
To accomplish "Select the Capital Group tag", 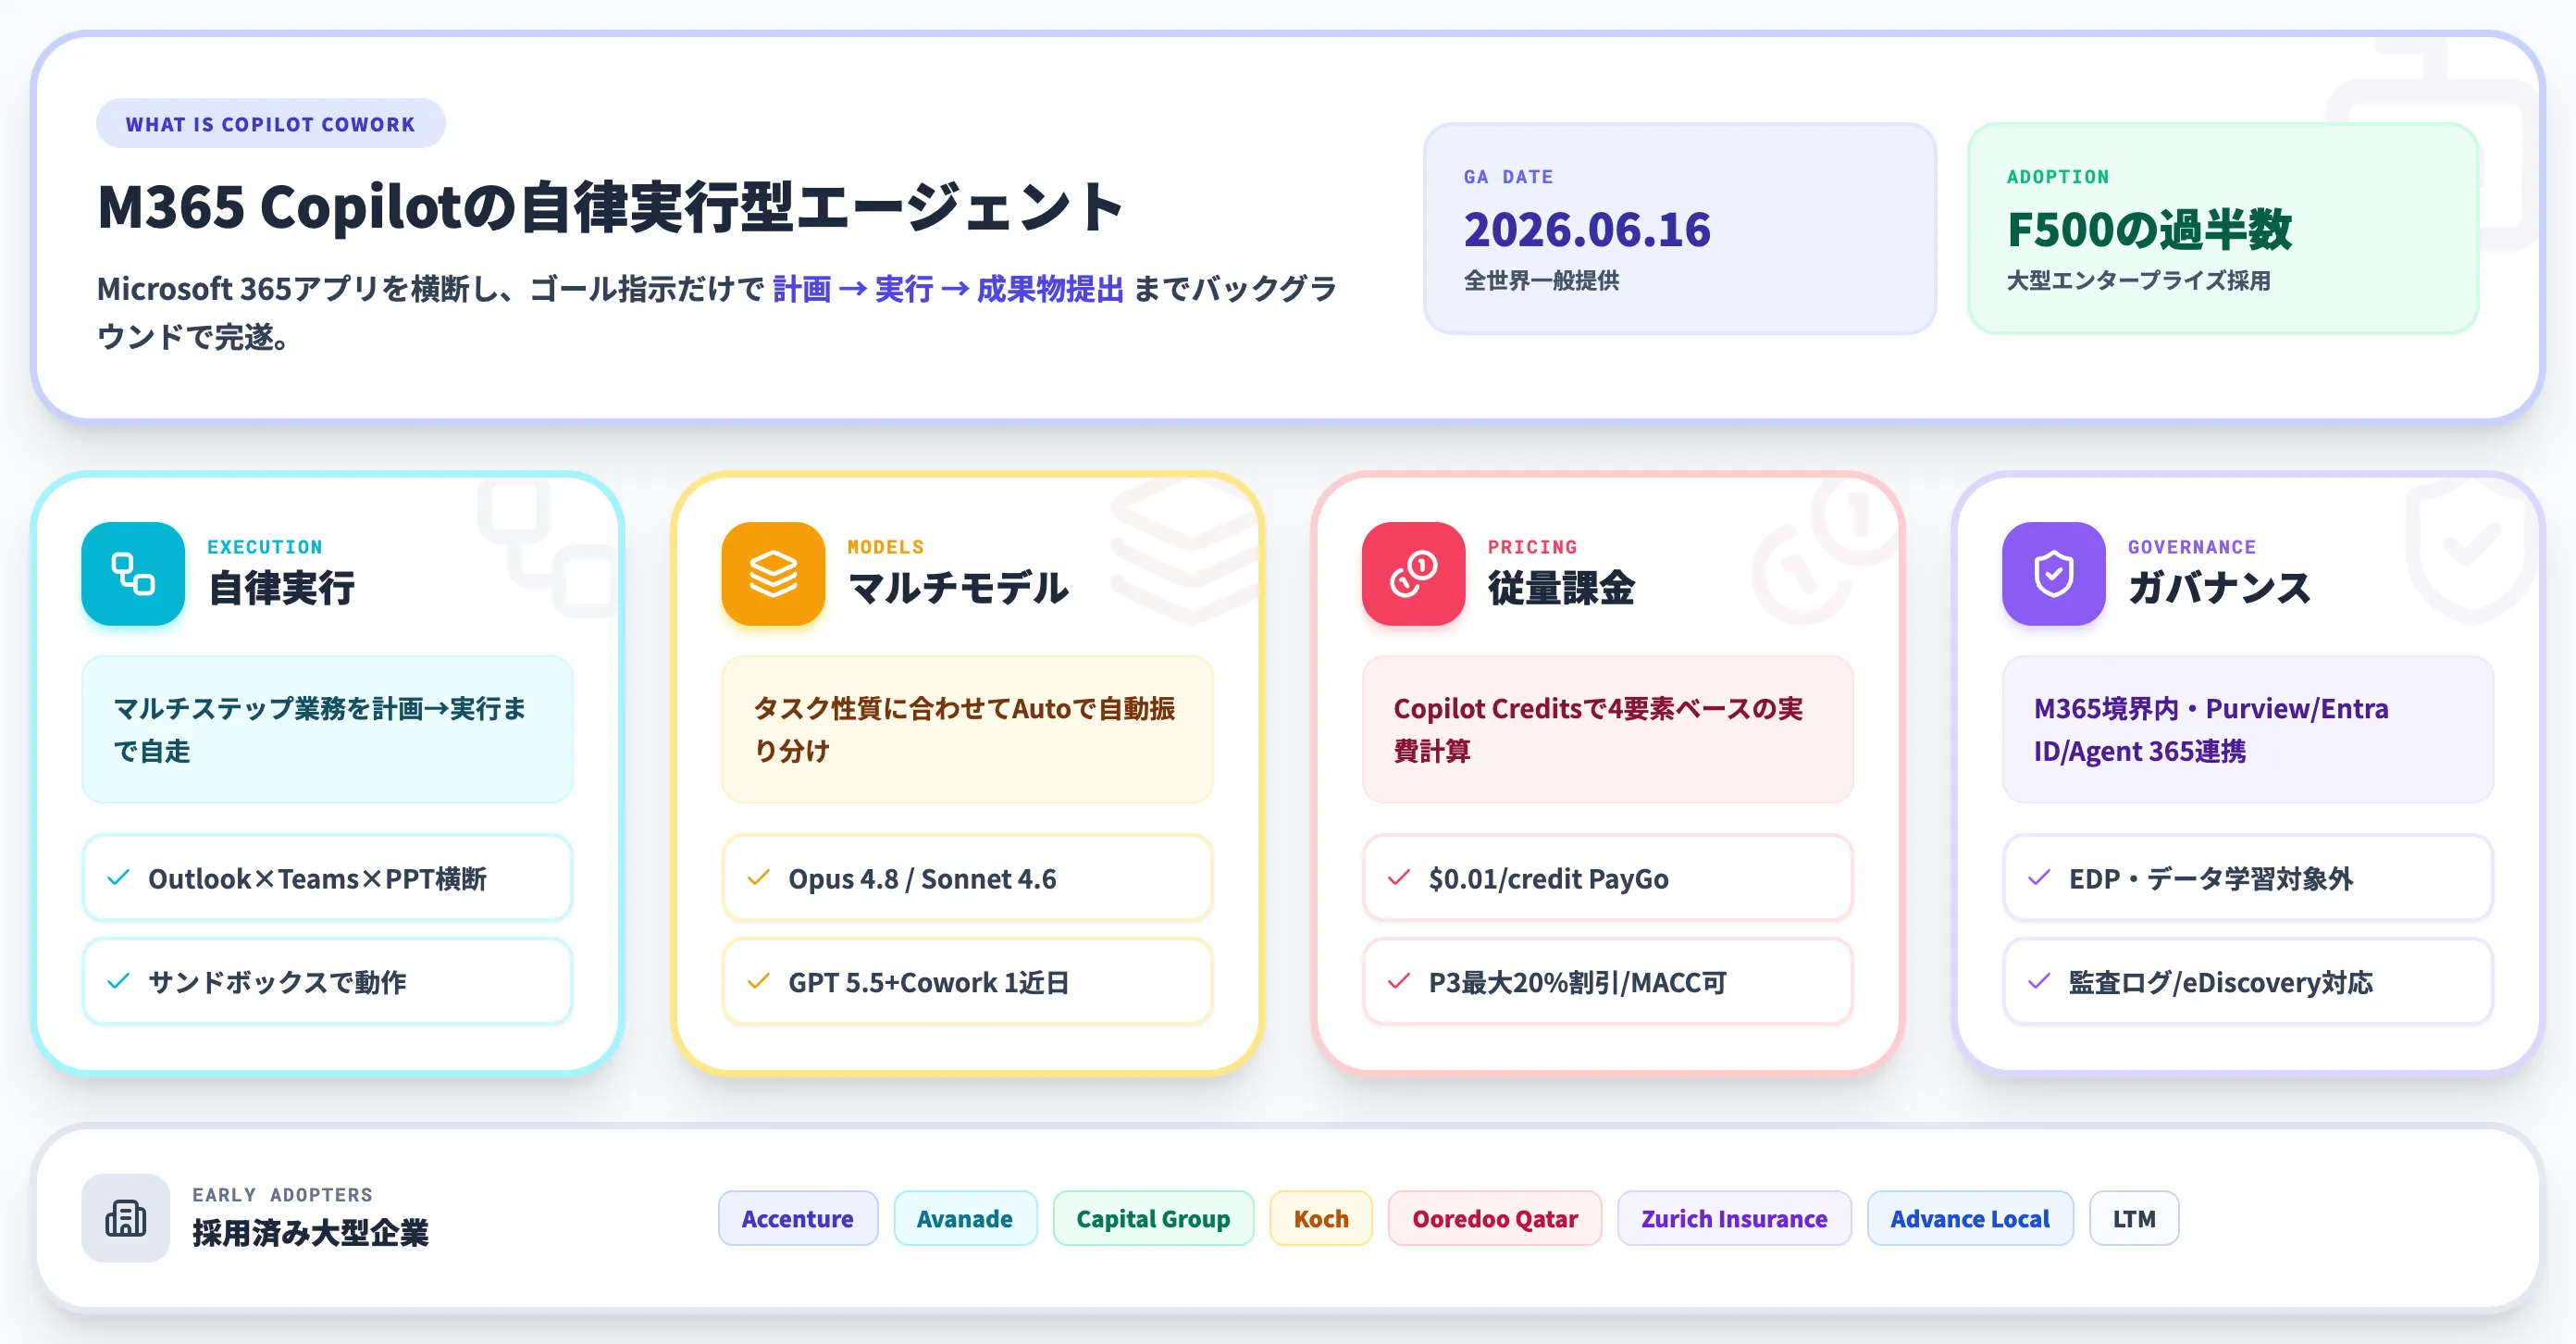I will point(1153,1218).
